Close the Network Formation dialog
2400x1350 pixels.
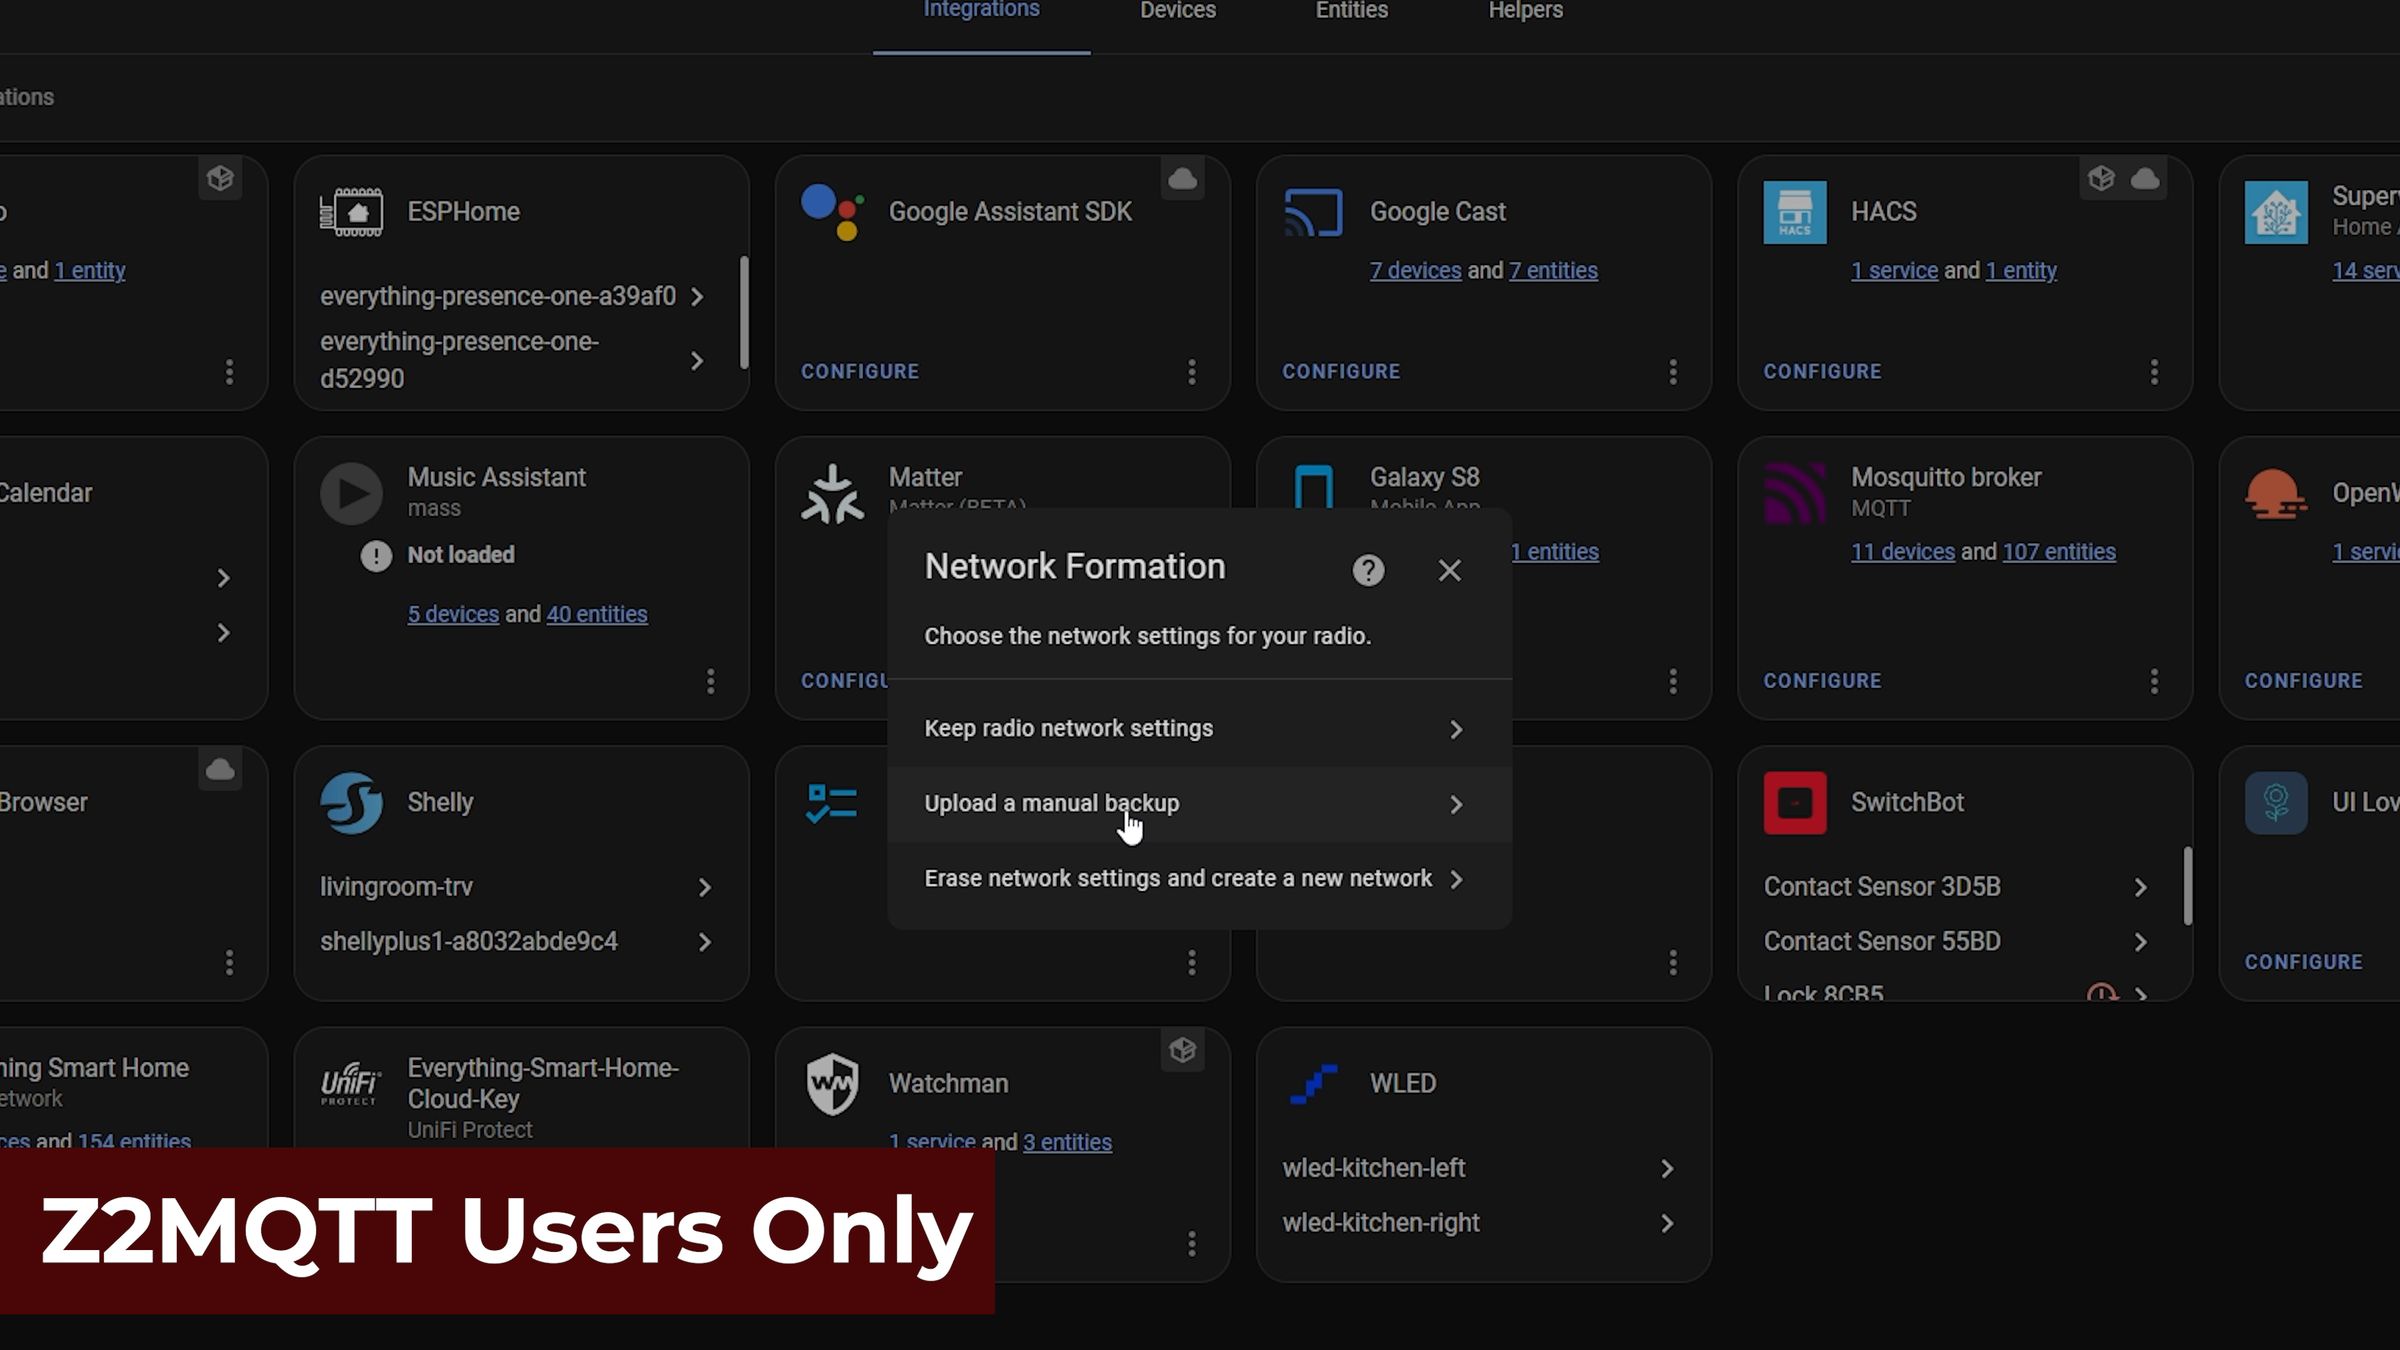click(1449, 570)
